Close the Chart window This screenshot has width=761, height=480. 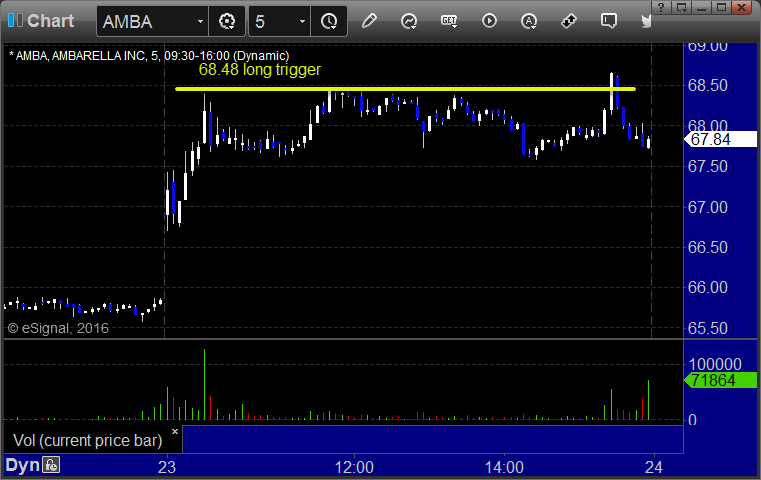click(742, 7)
